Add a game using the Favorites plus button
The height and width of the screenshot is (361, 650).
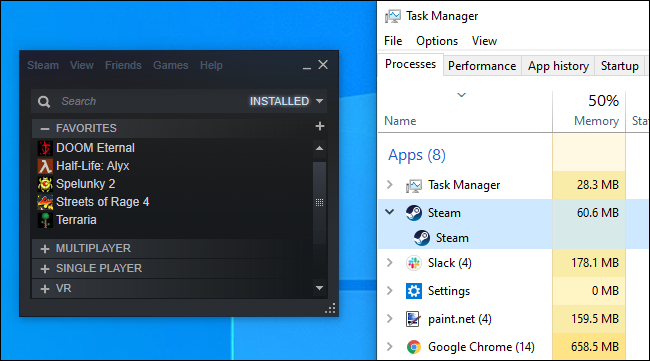tap(320, 126)
